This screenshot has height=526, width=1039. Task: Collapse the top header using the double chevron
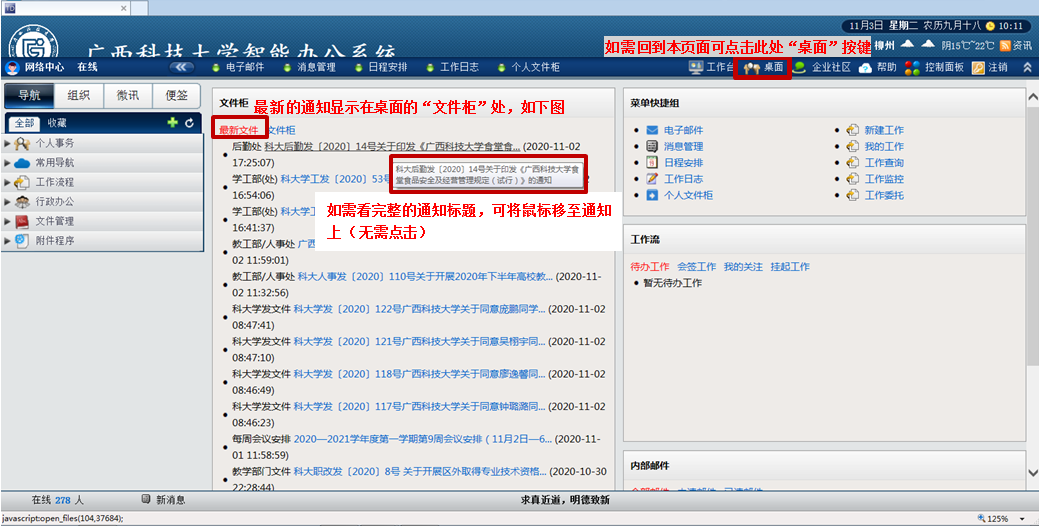[x=1027, y=68]
